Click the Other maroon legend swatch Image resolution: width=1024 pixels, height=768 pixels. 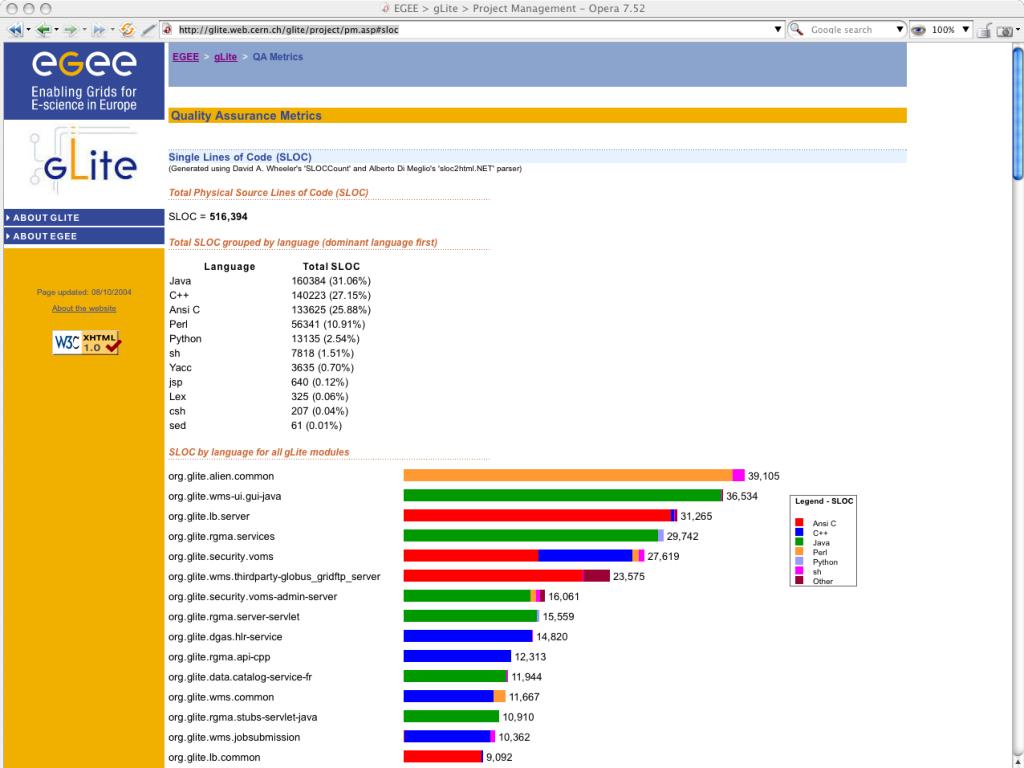pyautogui.click(x=799, y=580)
